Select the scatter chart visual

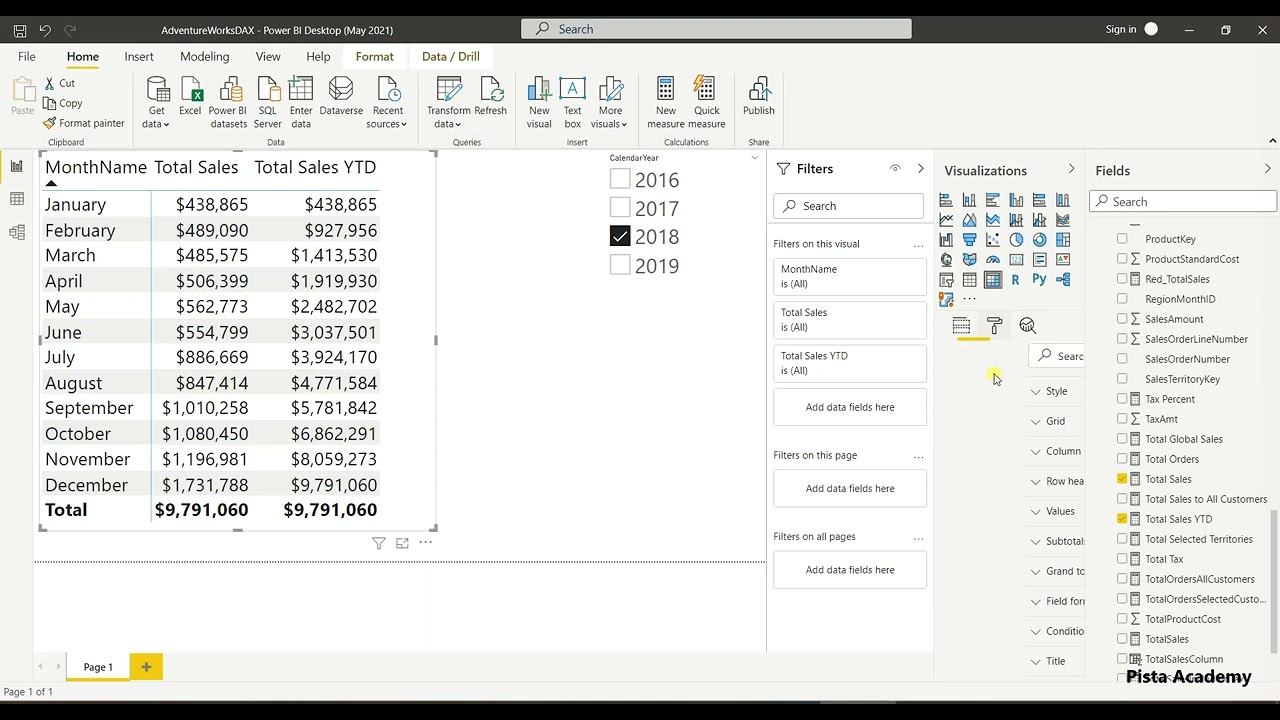993,240
